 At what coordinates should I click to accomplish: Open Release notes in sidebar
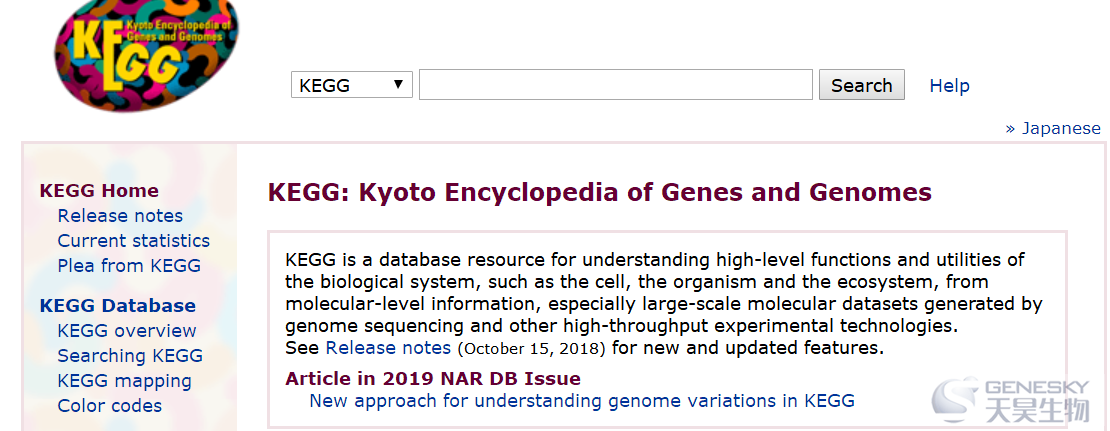pyautogui.click(x=120, y=216)
